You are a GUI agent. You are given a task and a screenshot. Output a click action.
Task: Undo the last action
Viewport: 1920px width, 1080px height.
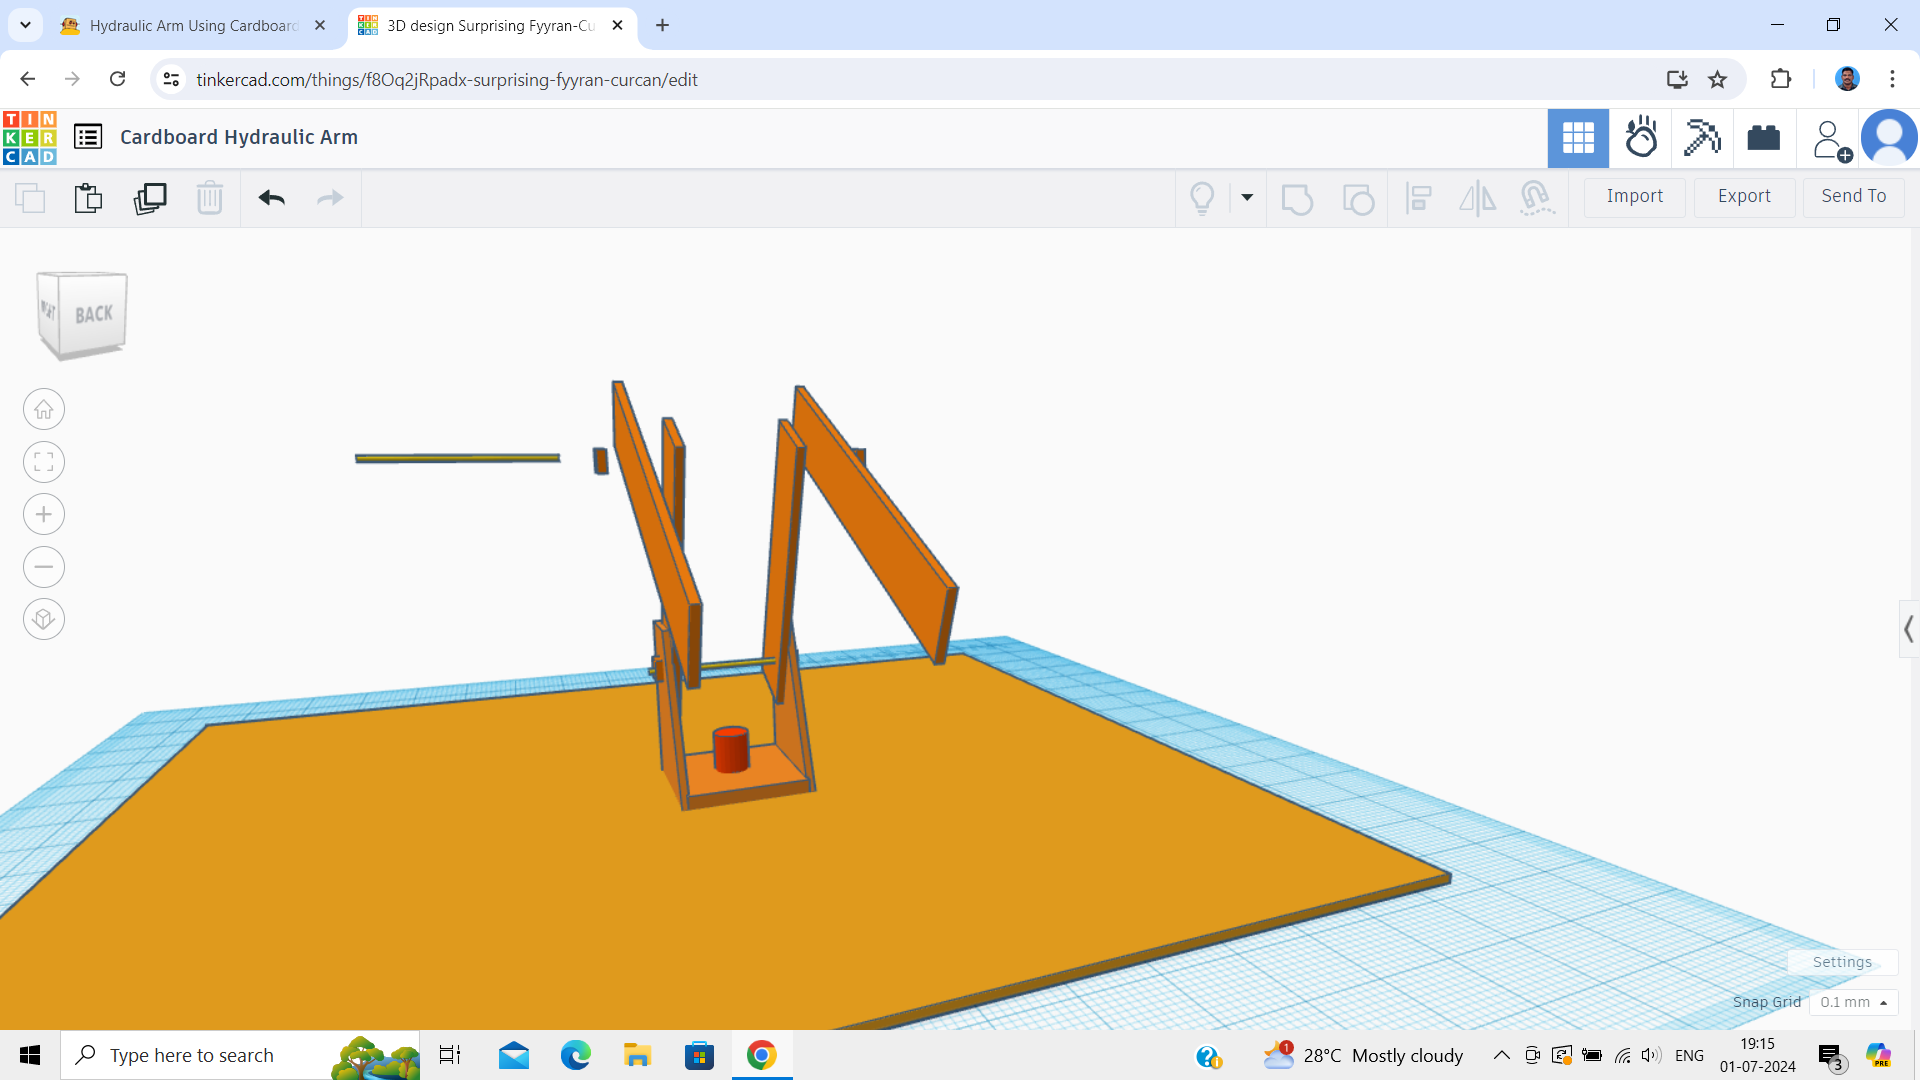click(272, 198)
